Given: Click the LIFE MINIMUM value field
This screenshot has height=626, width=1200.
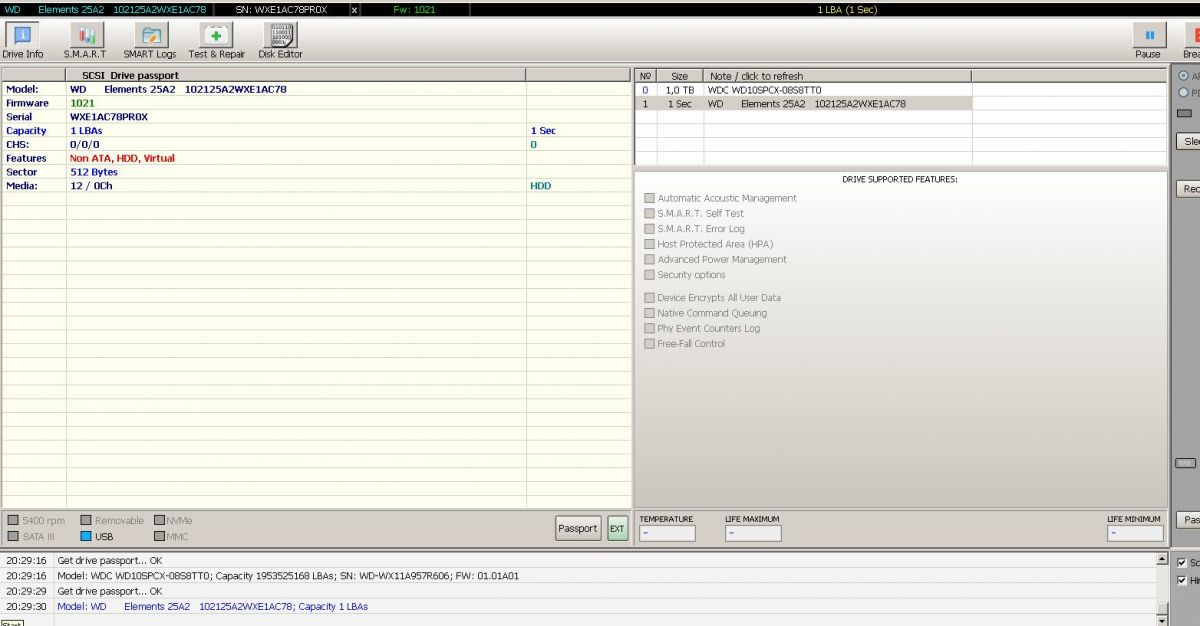Looking at the screenshot, I should pos(1135,533).
